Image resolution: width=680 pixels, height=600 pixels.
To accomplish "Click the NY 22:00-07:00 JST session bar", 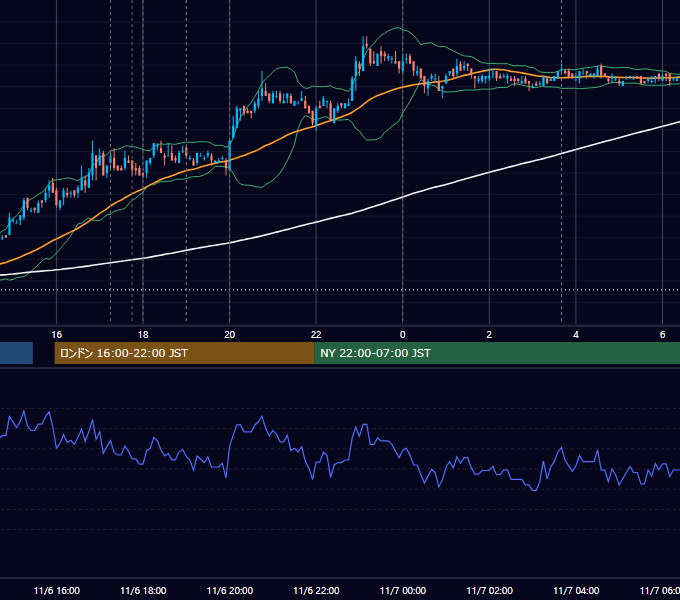I will coord(497,353).
